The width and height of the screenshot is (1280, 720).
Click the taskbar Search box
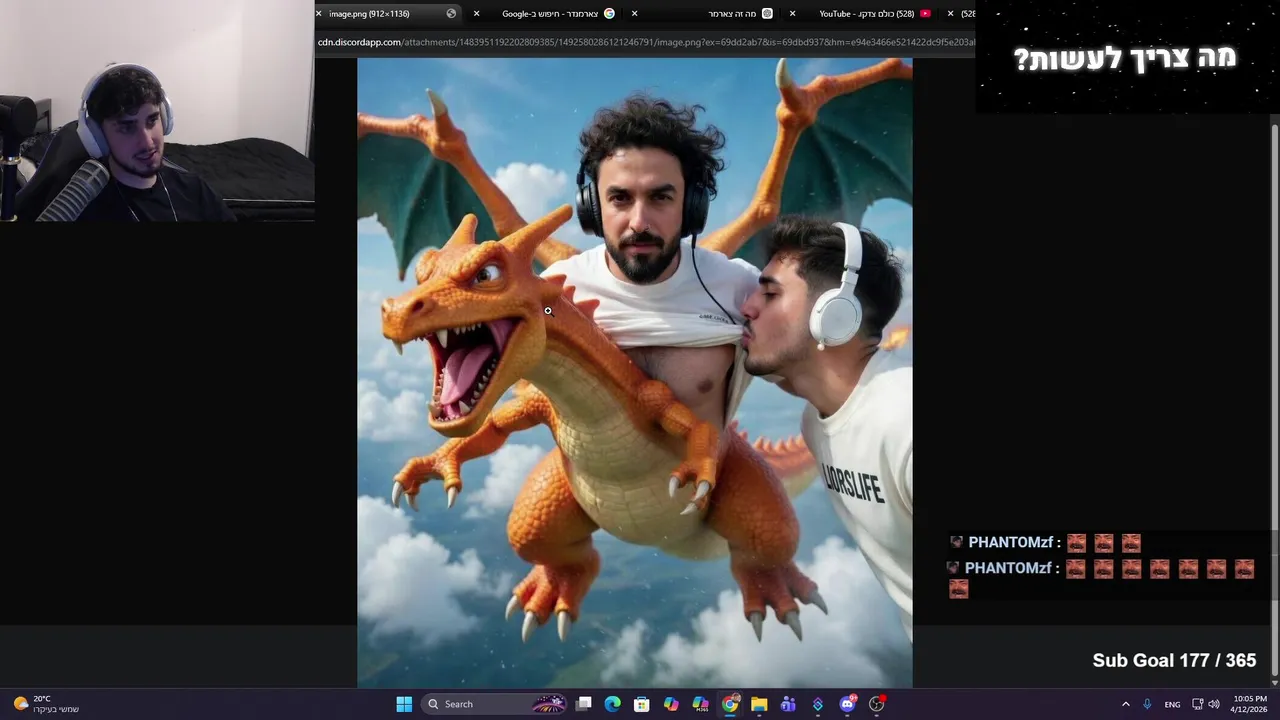(x=496, y=704)
